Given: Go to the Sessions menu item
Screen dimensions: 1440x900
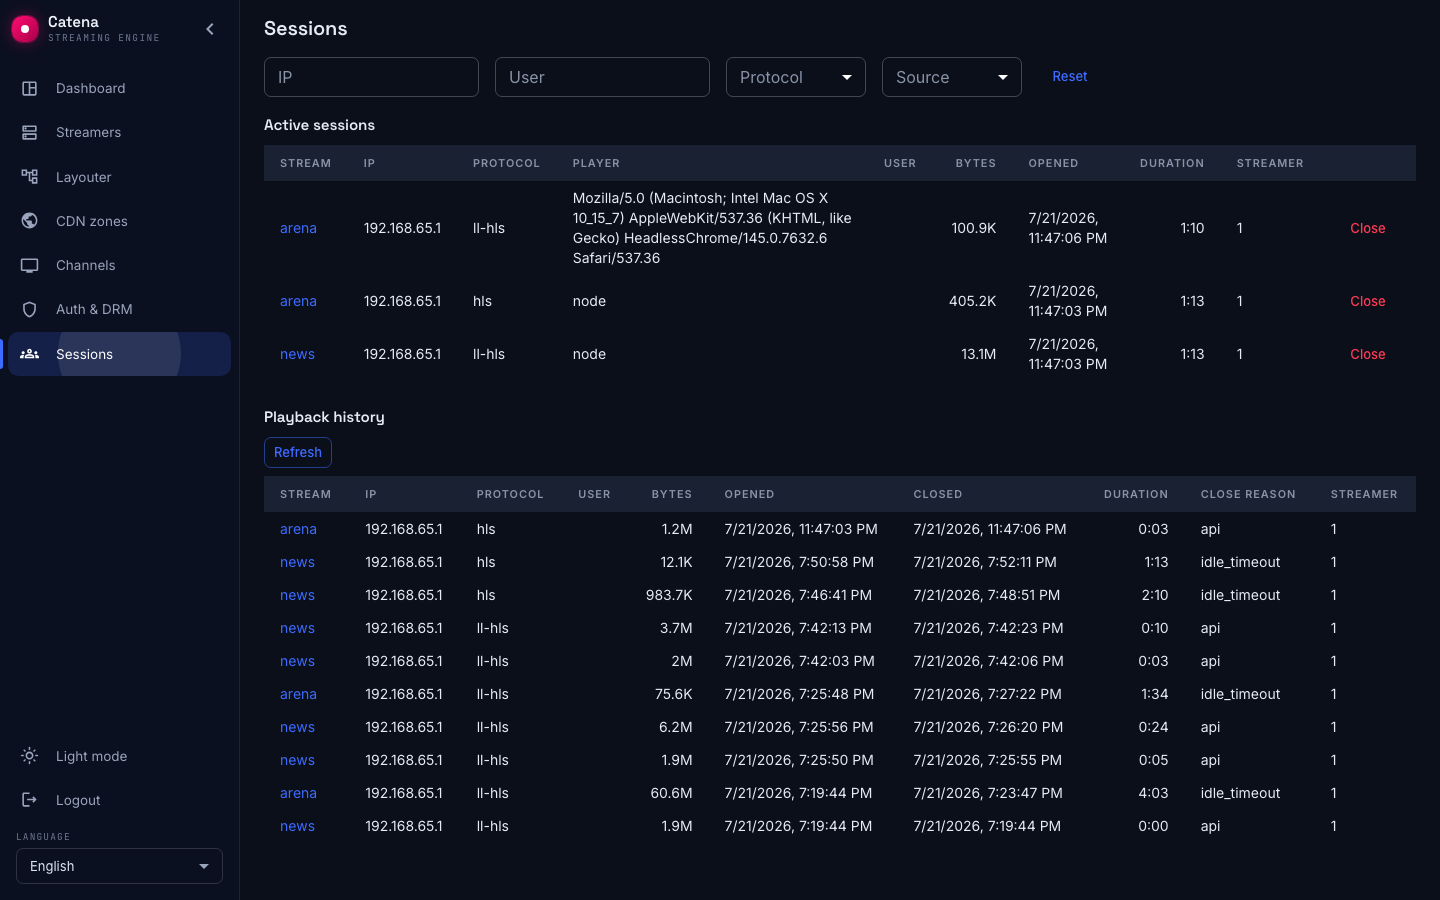Looking at the screenshot, I should coord(119,354).
